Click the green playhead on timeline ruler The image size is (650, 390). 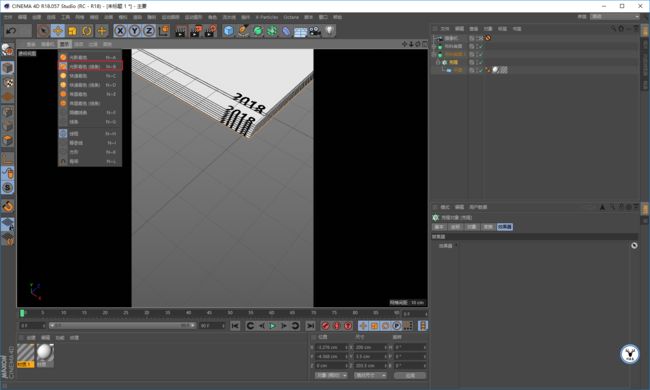(22, 313)
